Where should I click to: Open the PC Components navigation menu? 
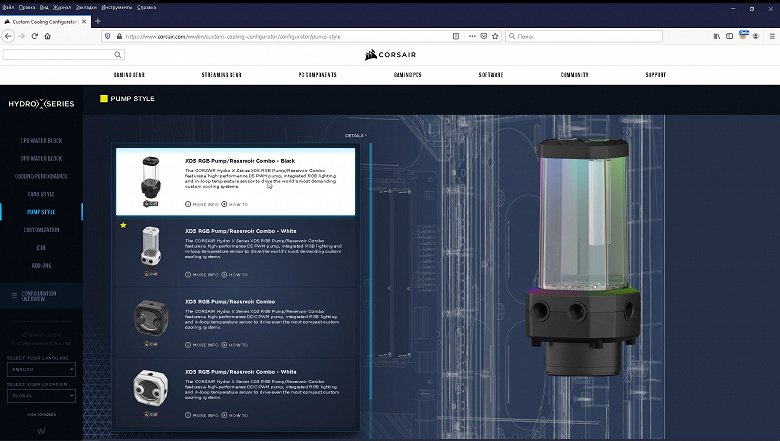pyautogui.click(x=316, y=75)
